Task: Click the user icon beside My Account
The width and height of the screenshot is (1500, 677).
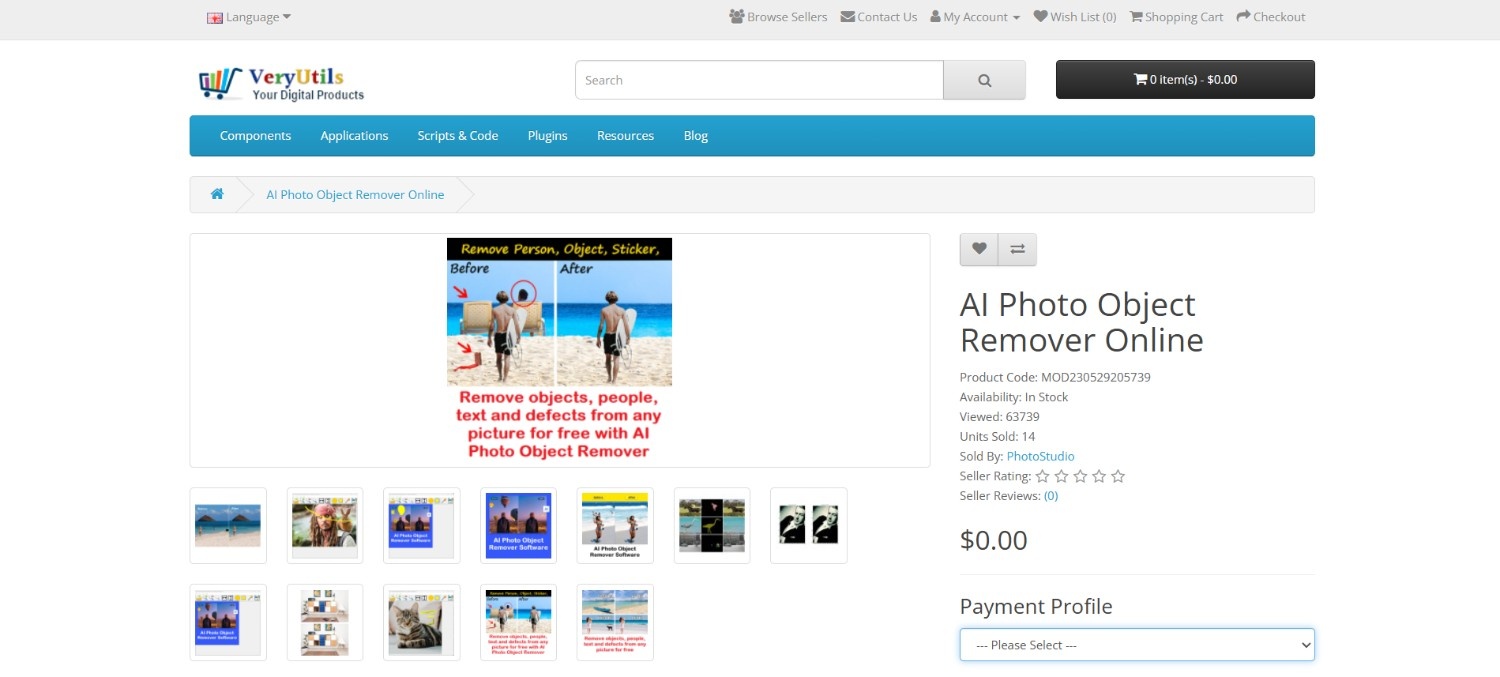Action: coord(935,17)
